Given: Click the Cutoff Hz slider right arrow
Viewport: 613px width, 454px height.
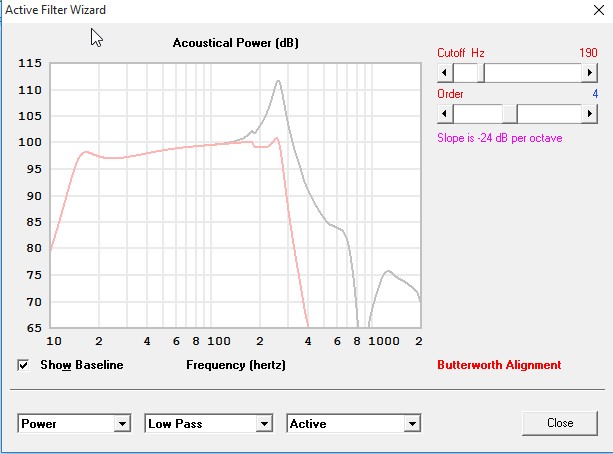Looking at the screenshot, I should click(590, 73).
